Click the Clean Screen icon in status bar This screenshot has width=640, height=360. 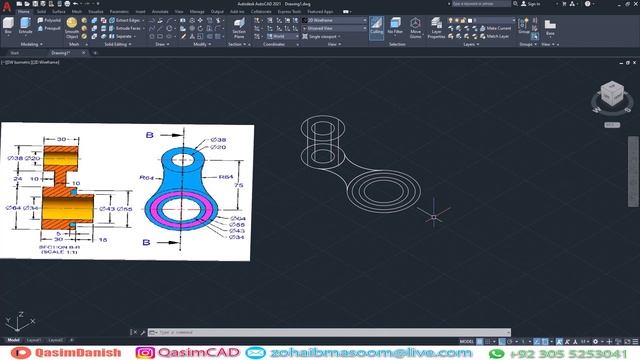tap(627, 342)
